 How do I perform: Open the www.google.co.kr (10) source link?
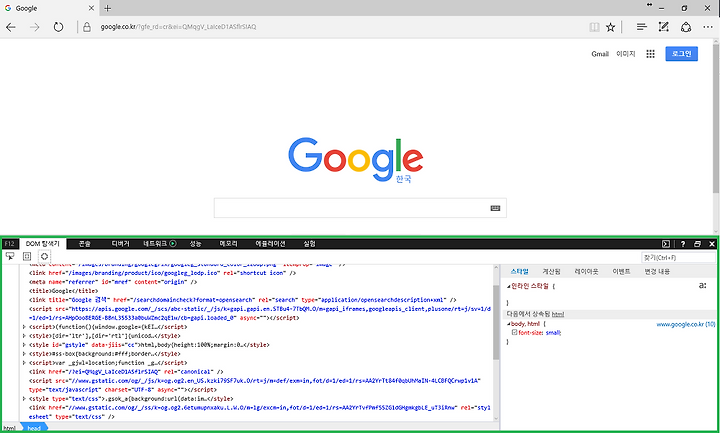686,324
